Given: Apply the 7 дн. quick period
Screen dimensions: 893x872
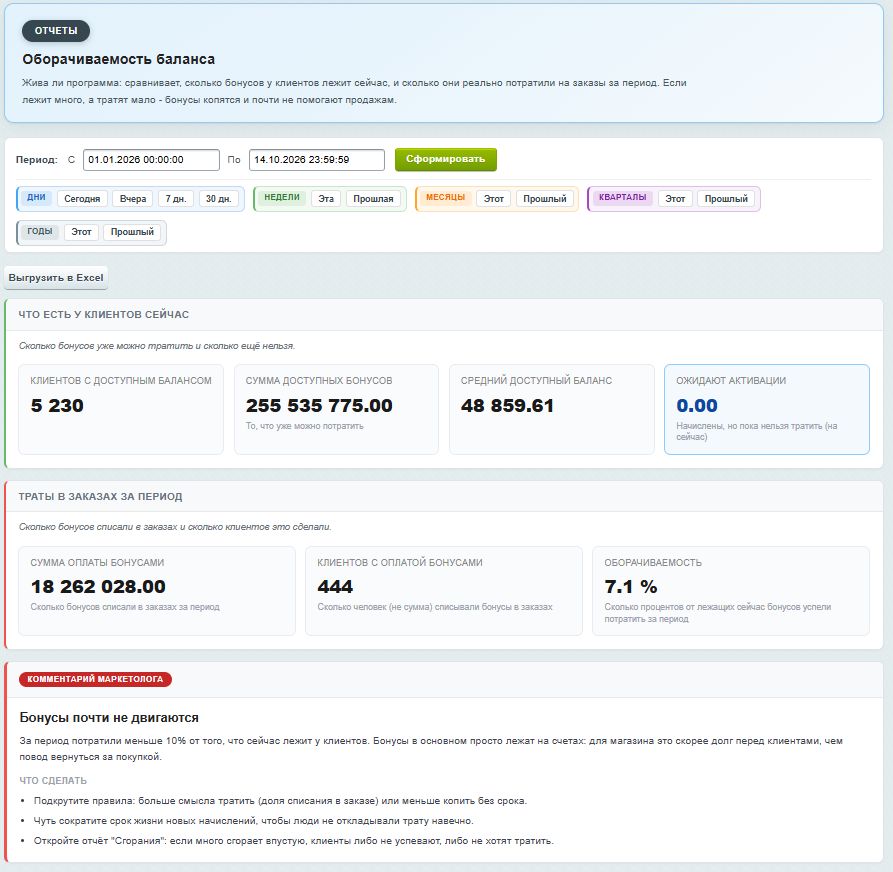Looking at the screenshot, I should tap(176, 199).
